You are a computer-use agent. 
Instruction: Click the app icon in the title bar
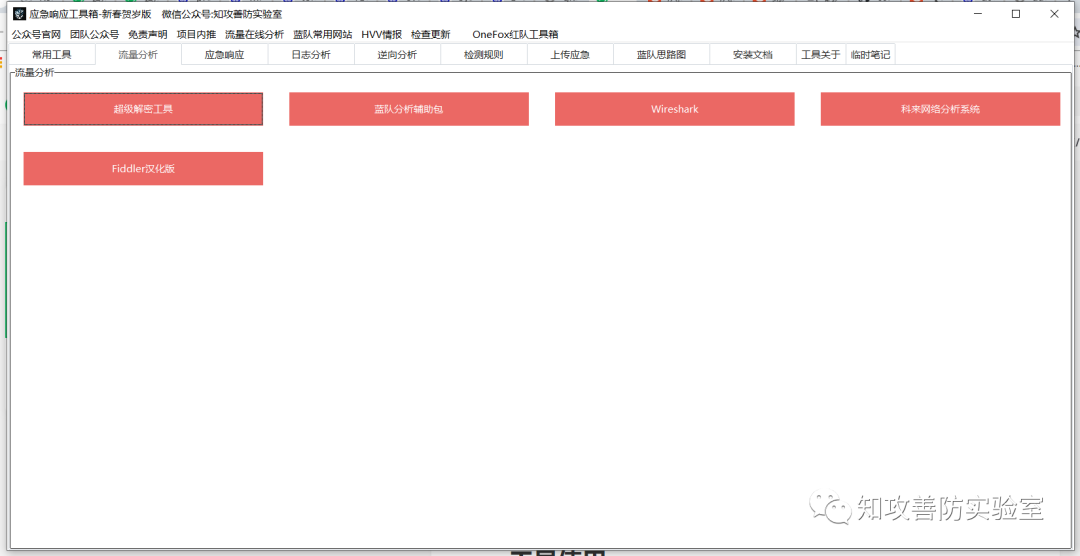[19, 14]
